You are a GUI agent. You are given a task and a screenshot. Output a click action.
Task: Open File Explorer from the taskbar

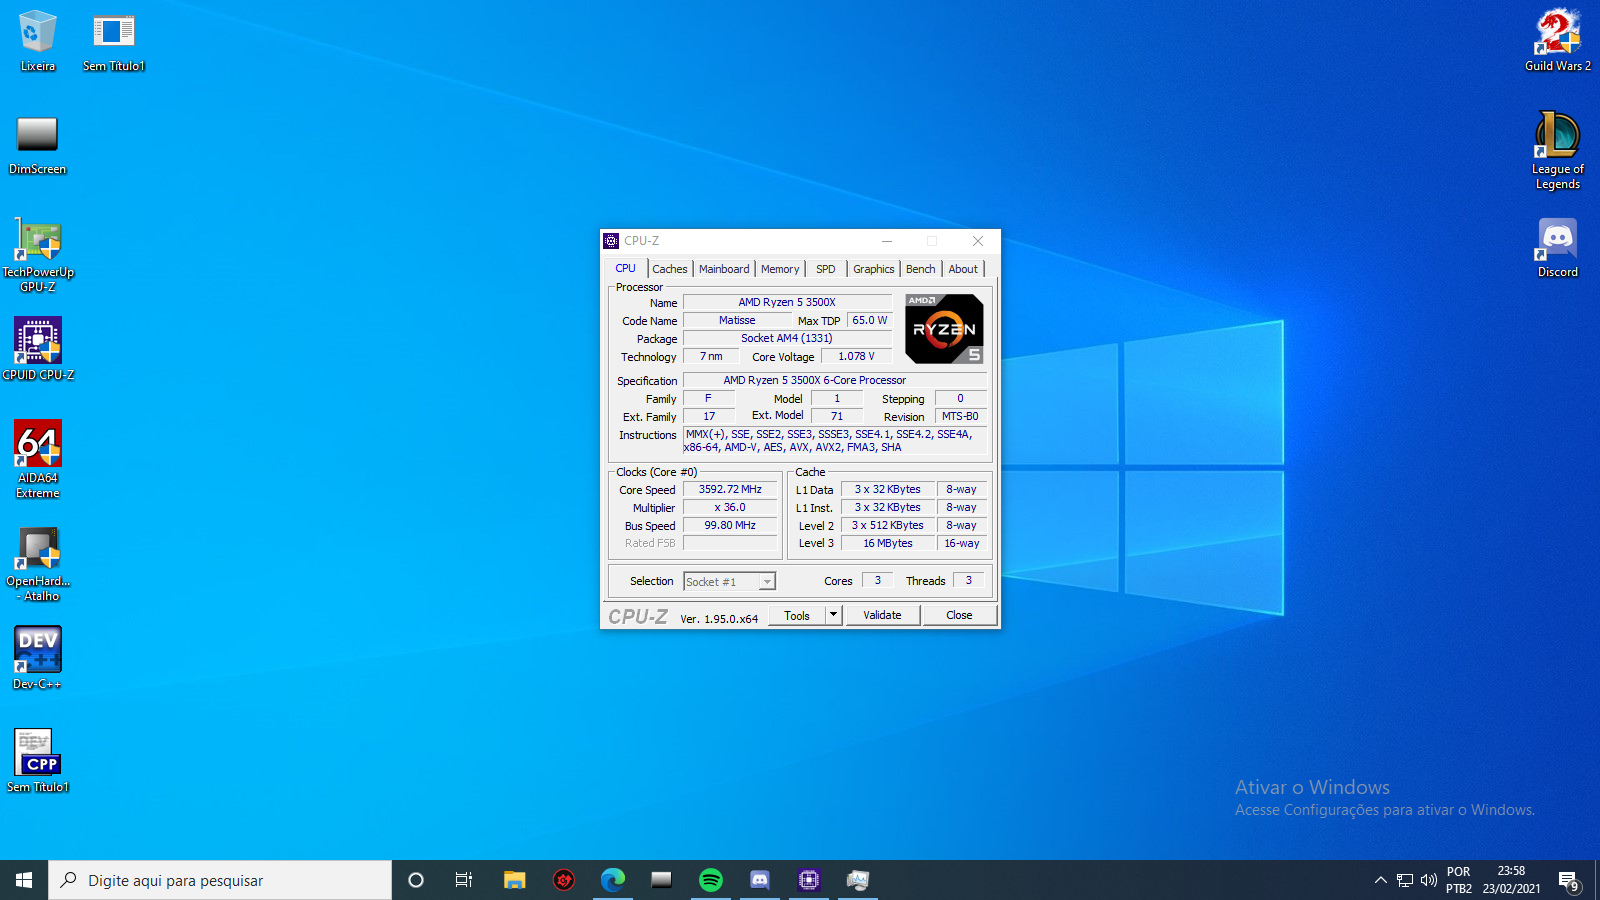pyautogui.click(x=514, y=880)
